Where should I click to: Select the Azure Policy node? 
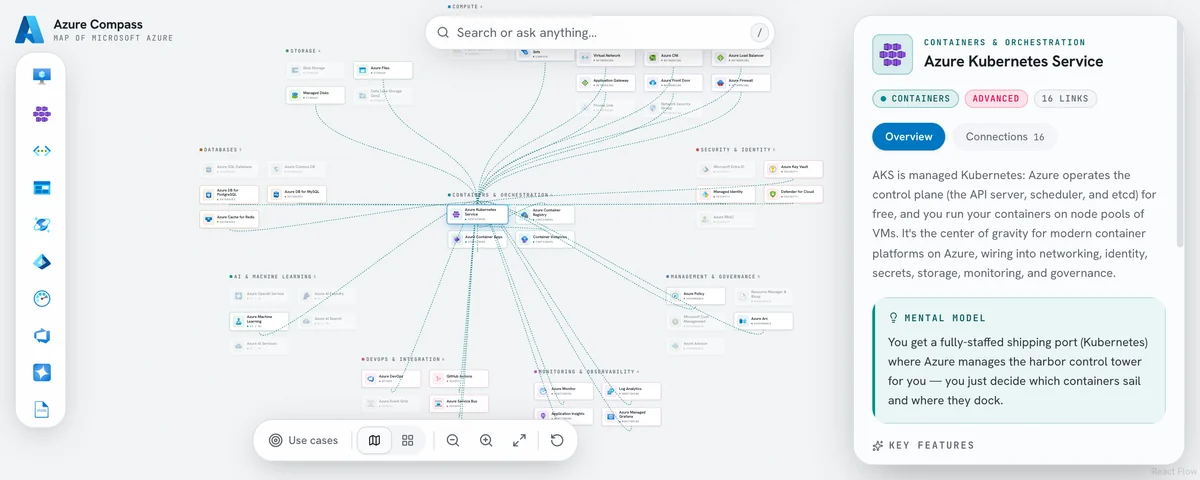pyautogui.click(x=697, y=296)
